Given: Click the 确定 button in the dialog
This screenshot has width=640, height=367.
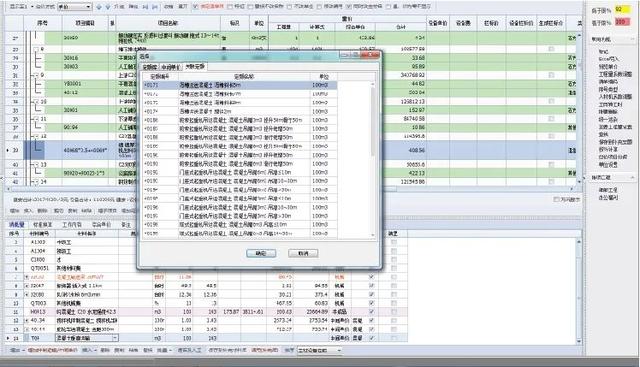Looking at the screenshot, I should click(x=261, y=254).
